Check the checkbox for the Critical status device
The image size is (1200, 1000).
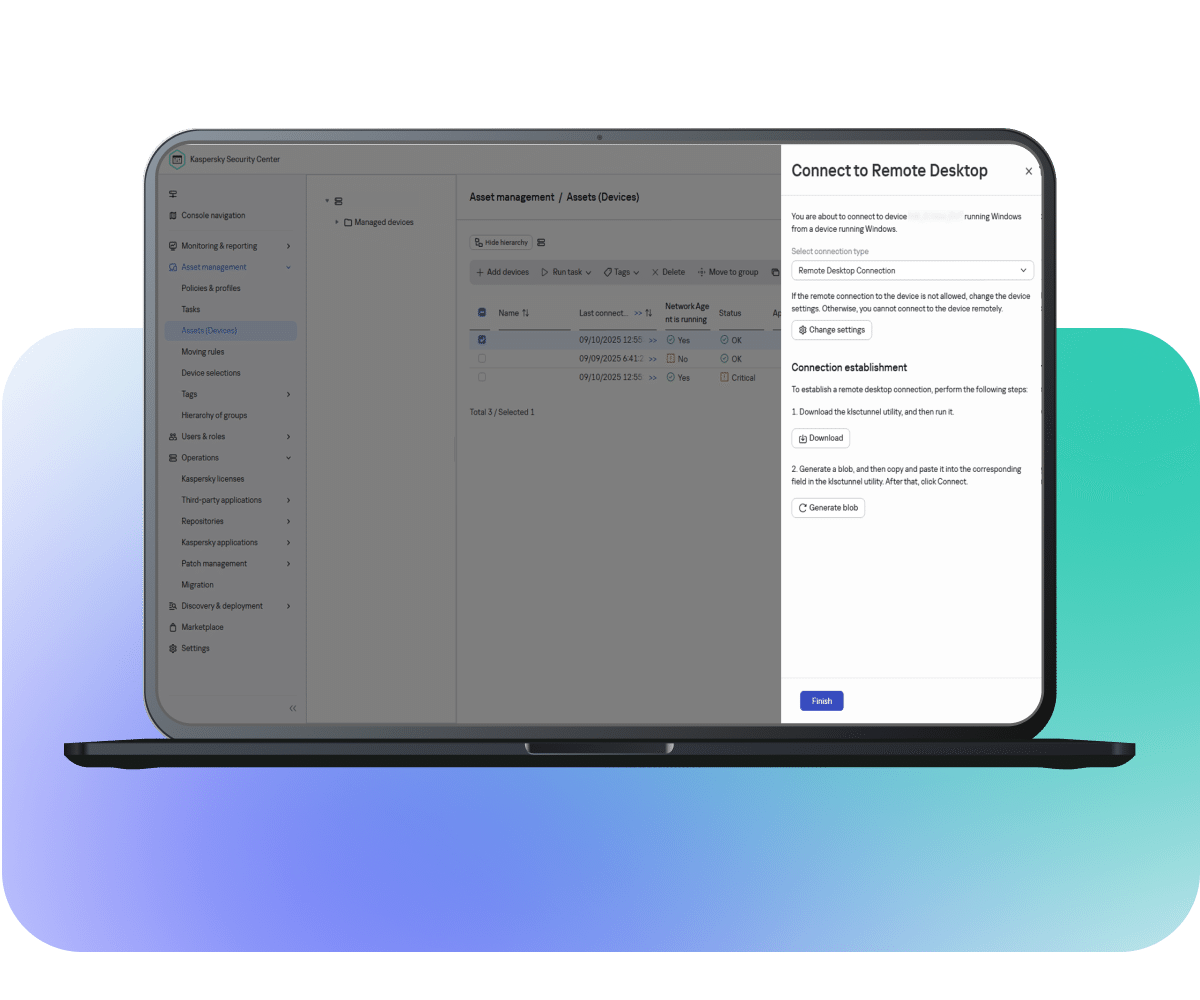point(482,378)
